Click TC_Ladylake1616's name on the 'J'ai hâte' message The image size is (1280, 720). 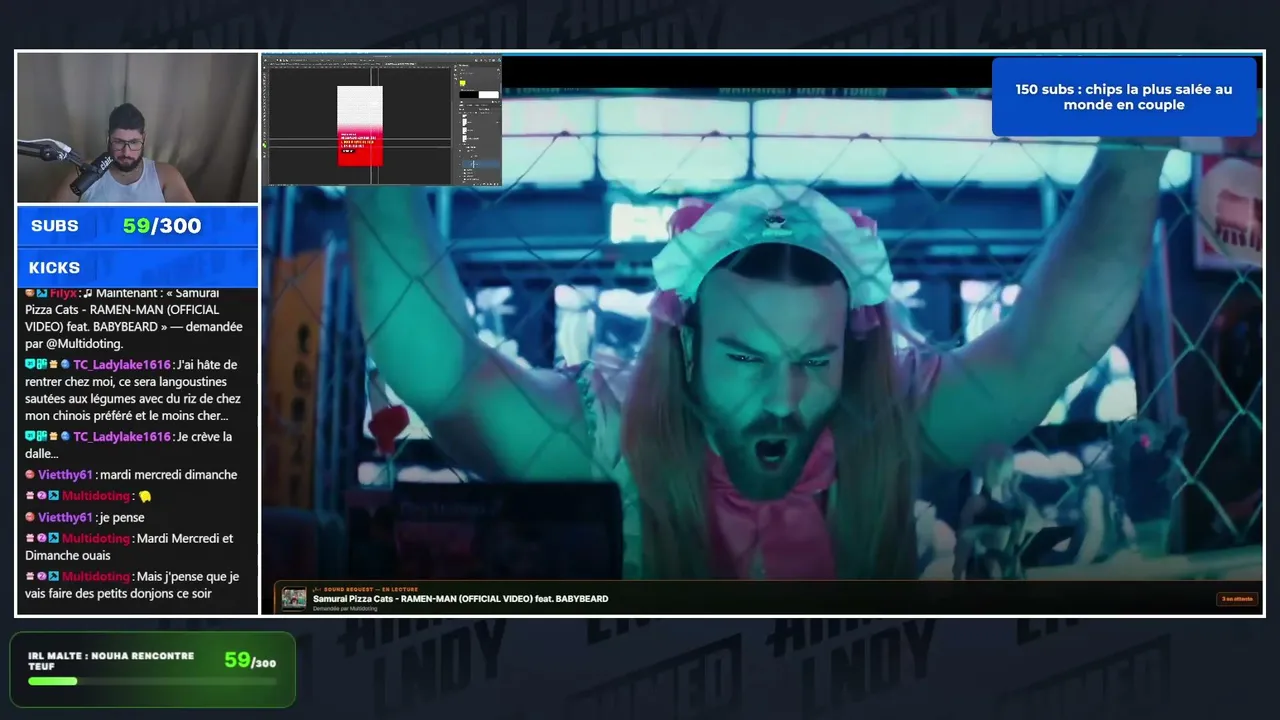(122, 365)
